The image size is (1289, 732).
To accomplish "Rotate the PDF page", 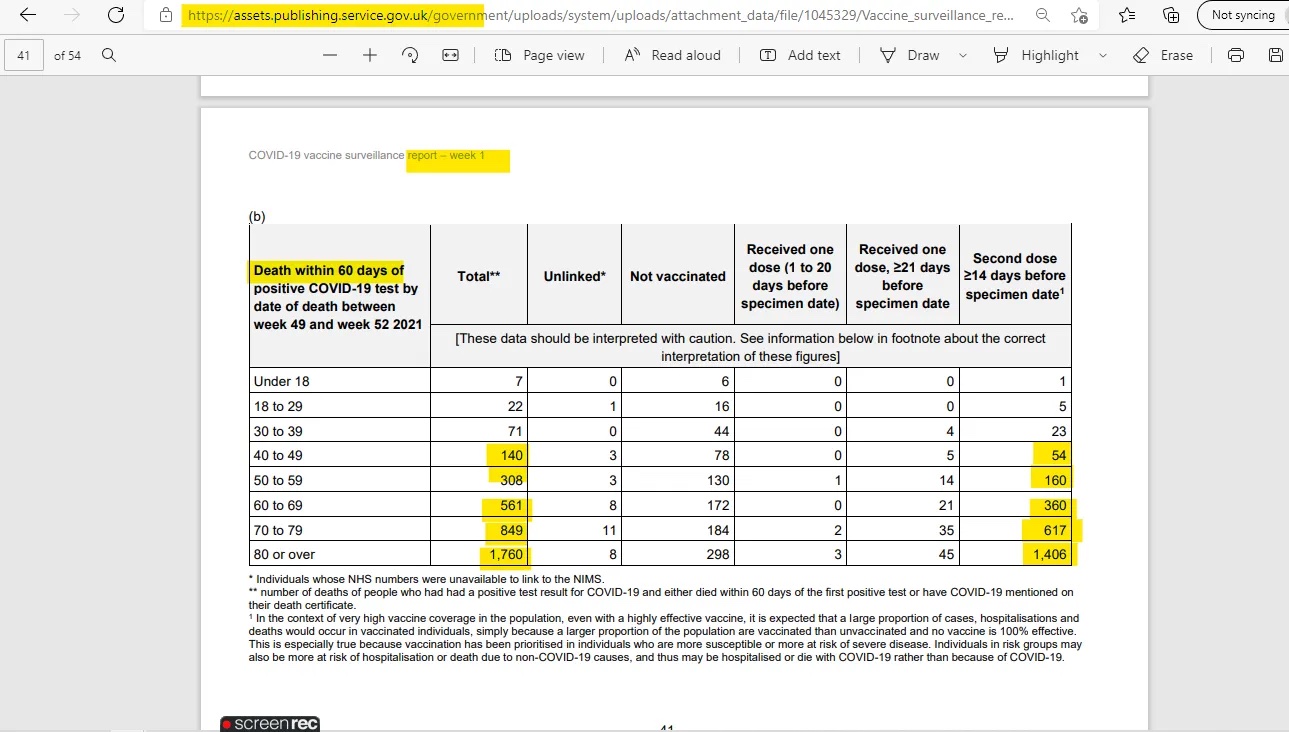I will [410, 55].
